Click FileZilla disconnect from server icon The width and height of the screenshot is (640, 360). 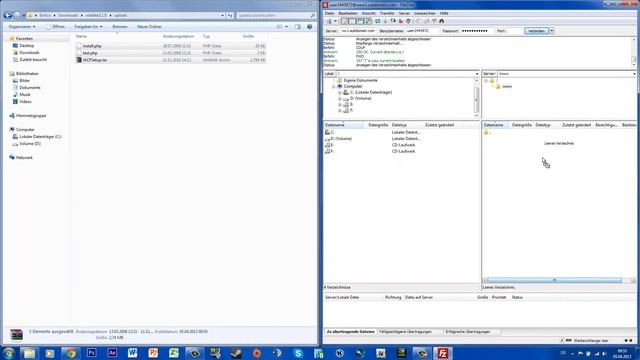tap(401, 21)
